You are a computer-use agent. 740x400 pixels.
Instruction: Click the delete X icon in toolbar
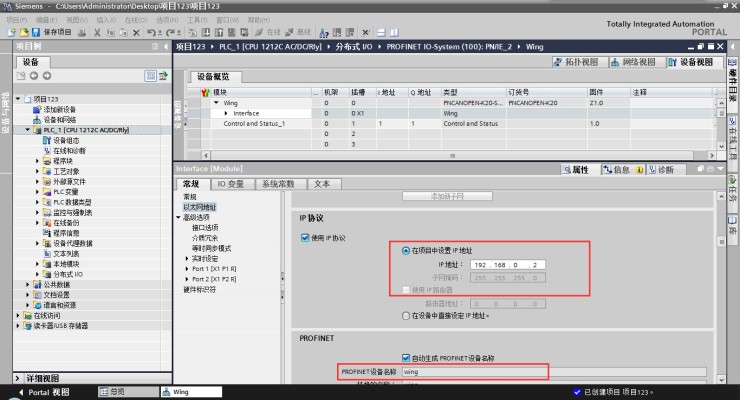(x=134, y=32)
